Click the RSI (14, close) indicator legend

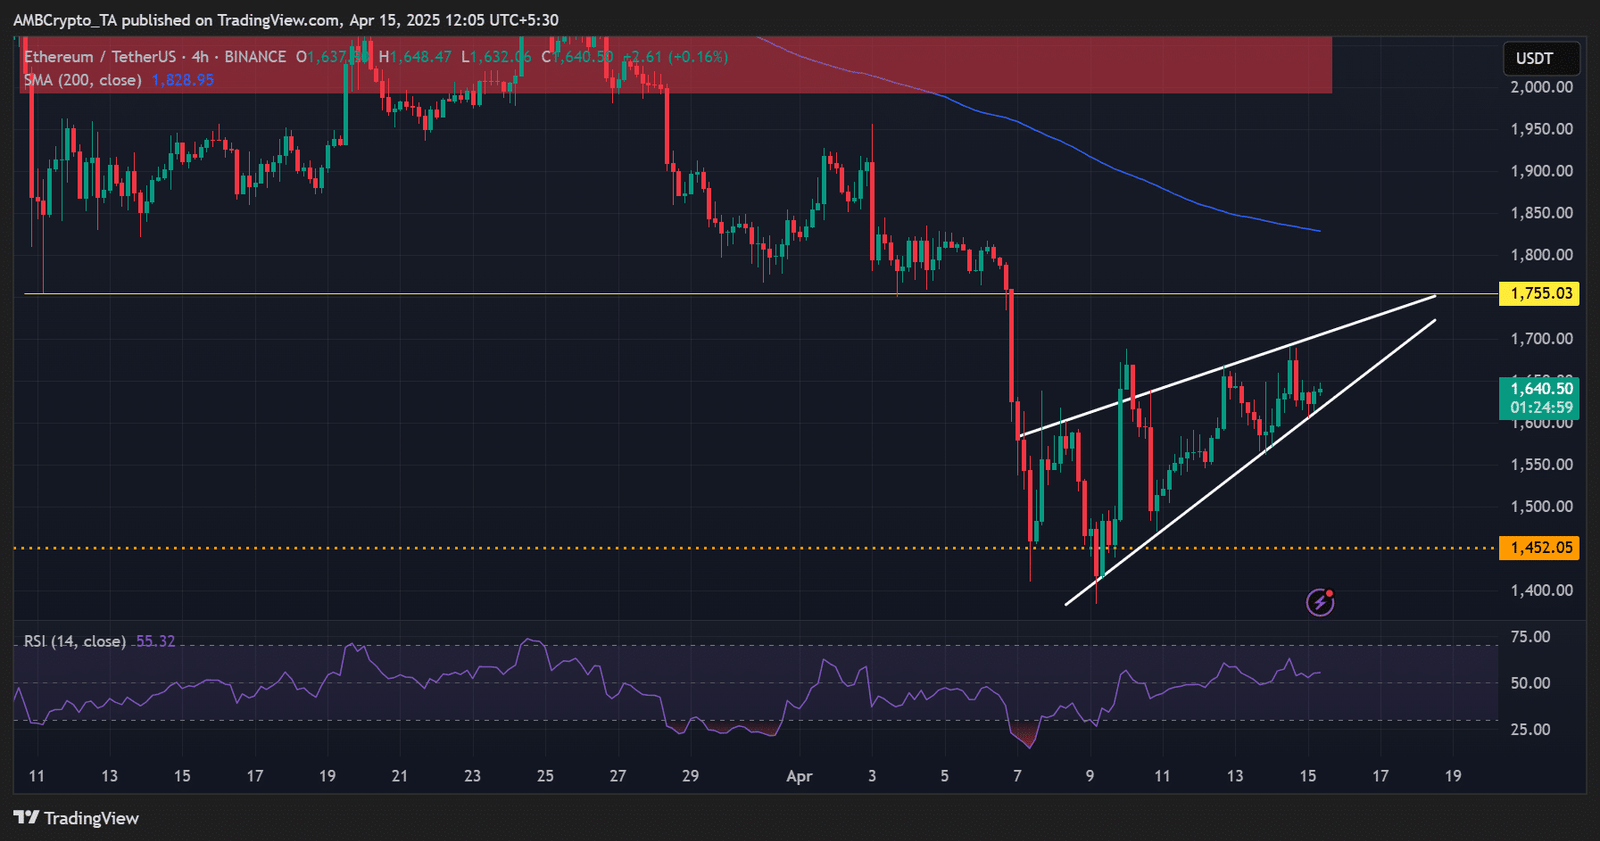click(75, 641)
